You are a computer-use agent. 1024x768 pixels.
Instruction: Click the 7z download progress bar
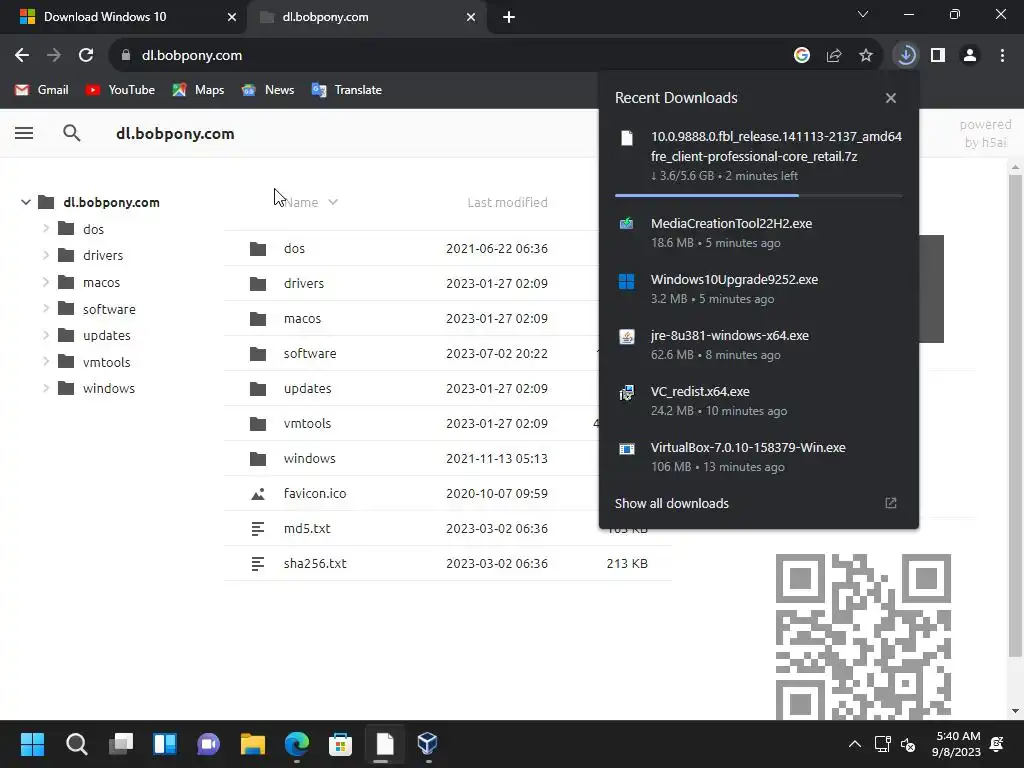click(x=759, y=195)
